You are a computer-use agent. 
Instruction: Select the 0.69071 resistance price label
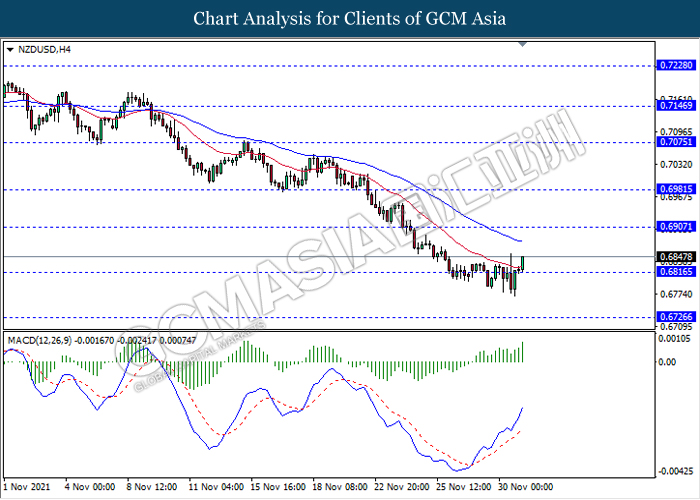click(x=674, y=227)
